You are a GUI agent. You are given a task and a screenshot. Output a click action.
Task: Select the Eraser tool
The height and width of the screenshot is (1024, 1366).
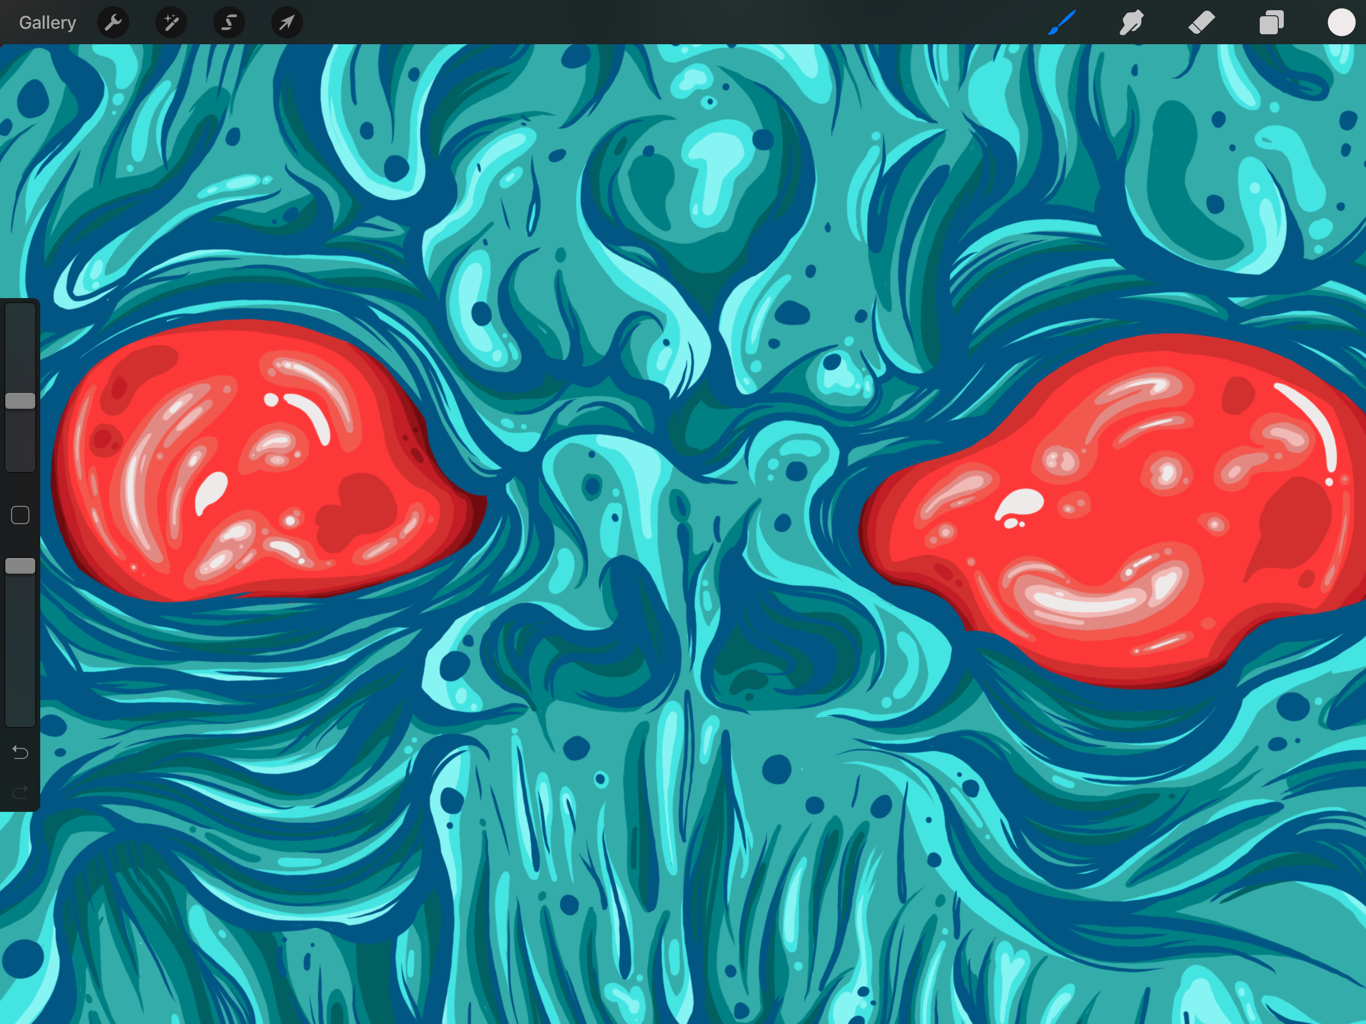pyautogui.click(x=1201, y=22)
